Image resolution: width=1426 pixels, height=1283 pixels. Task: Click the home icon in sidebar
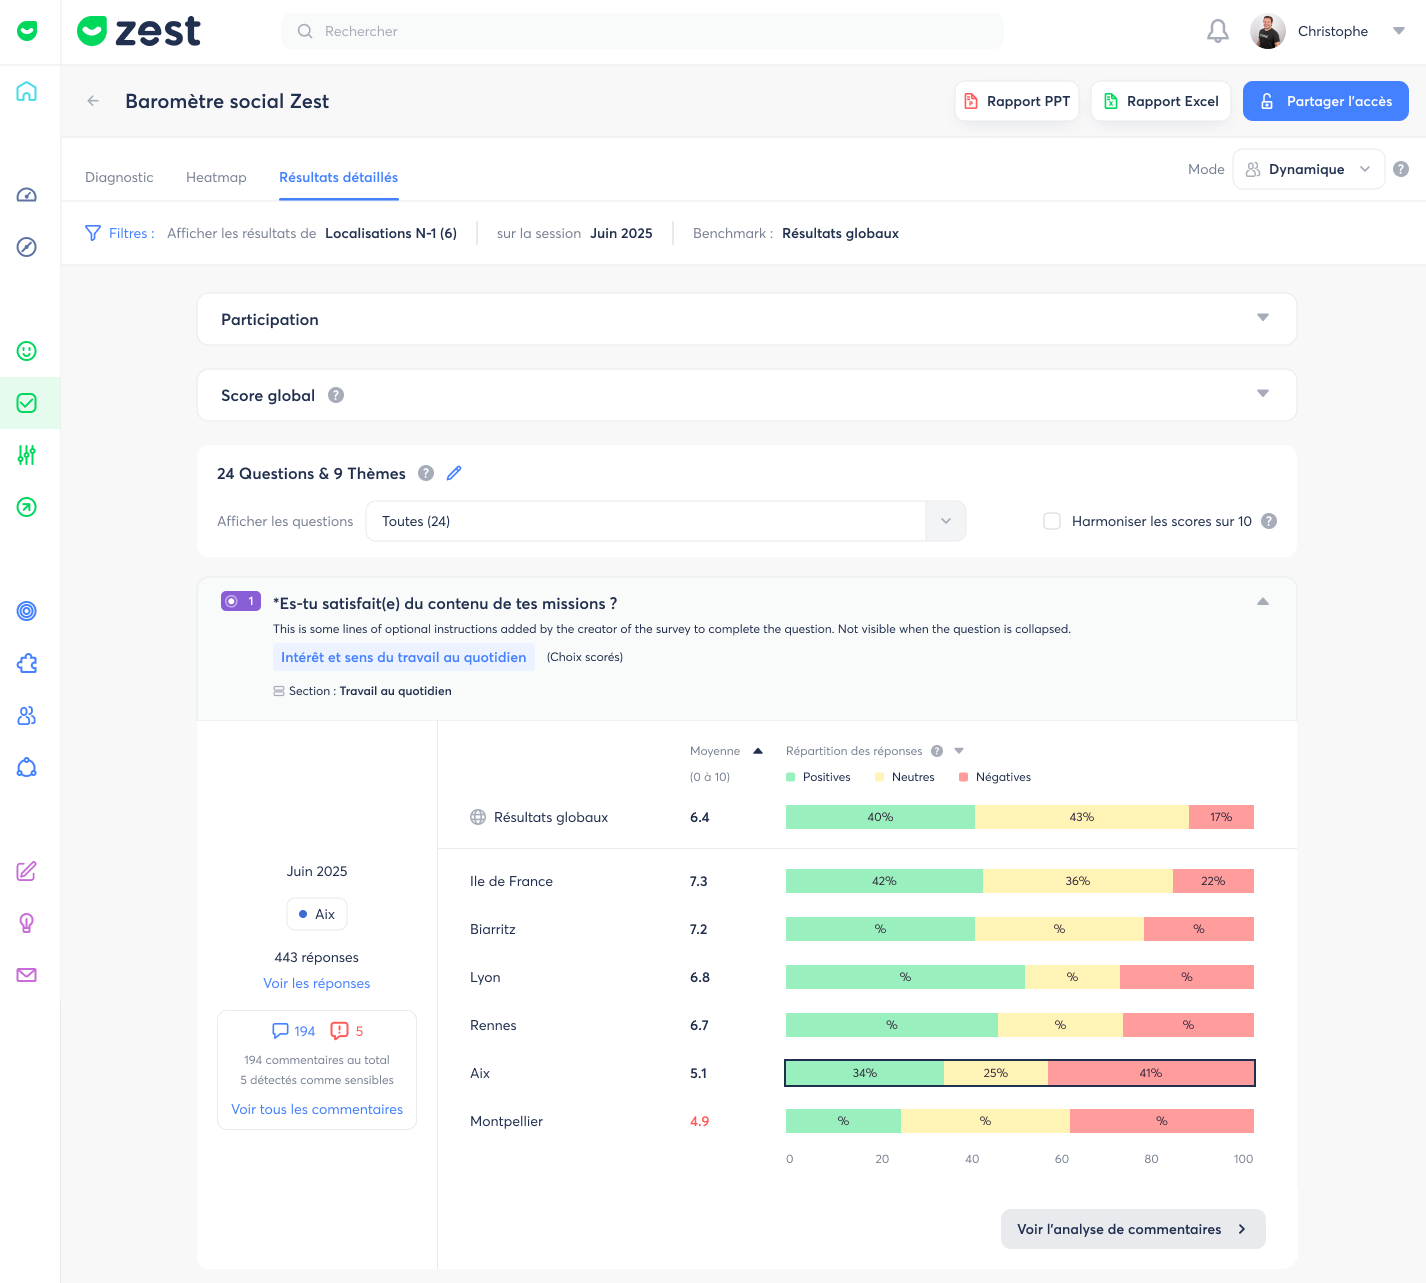pyautogui.click(x=27, y=92)
